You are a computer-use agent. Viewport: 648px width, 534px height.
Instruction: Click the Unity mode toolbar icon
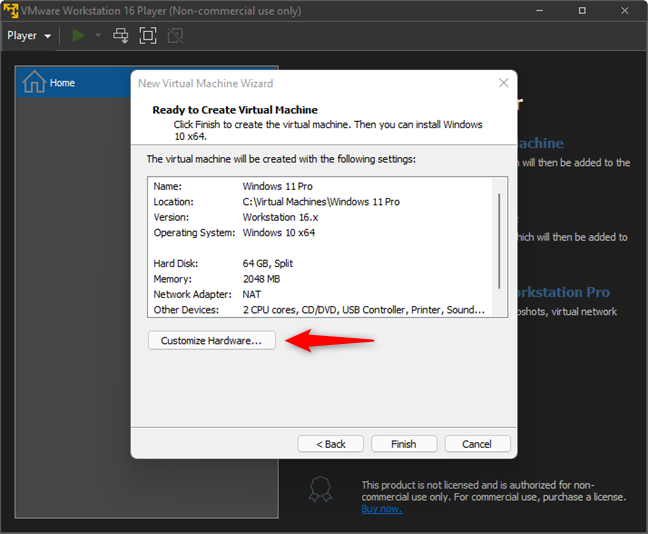pyautogui.click(x=175, y=36)
